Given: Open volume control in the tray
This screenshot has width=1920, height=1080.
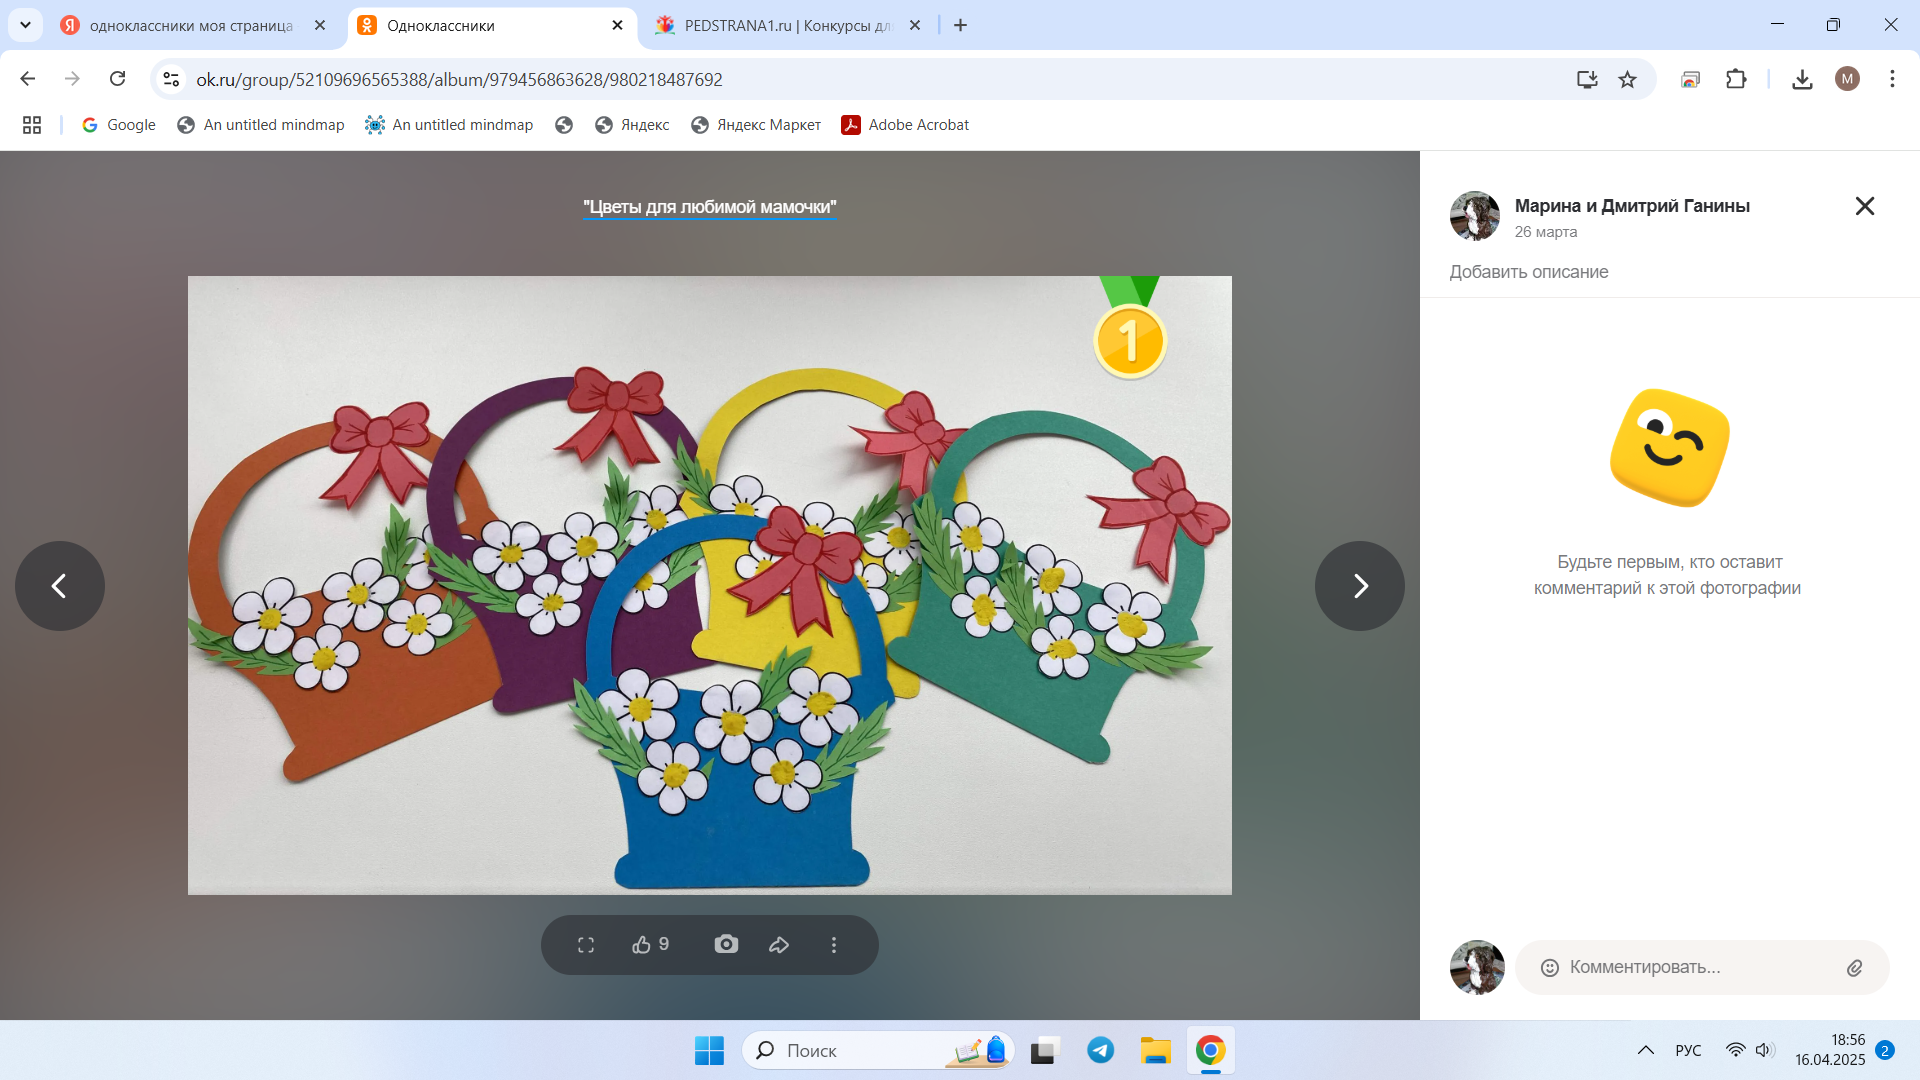Looking at the screenshot, I should tap(1765, 1050).
